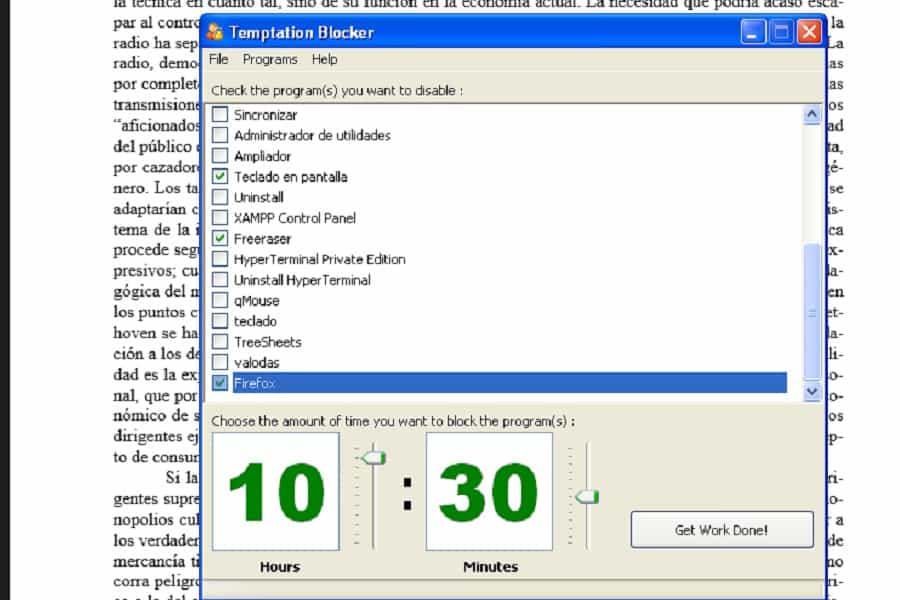The image size is (900, 600).
Task: Check the valodas checkbox
Action: click(220, 362)
